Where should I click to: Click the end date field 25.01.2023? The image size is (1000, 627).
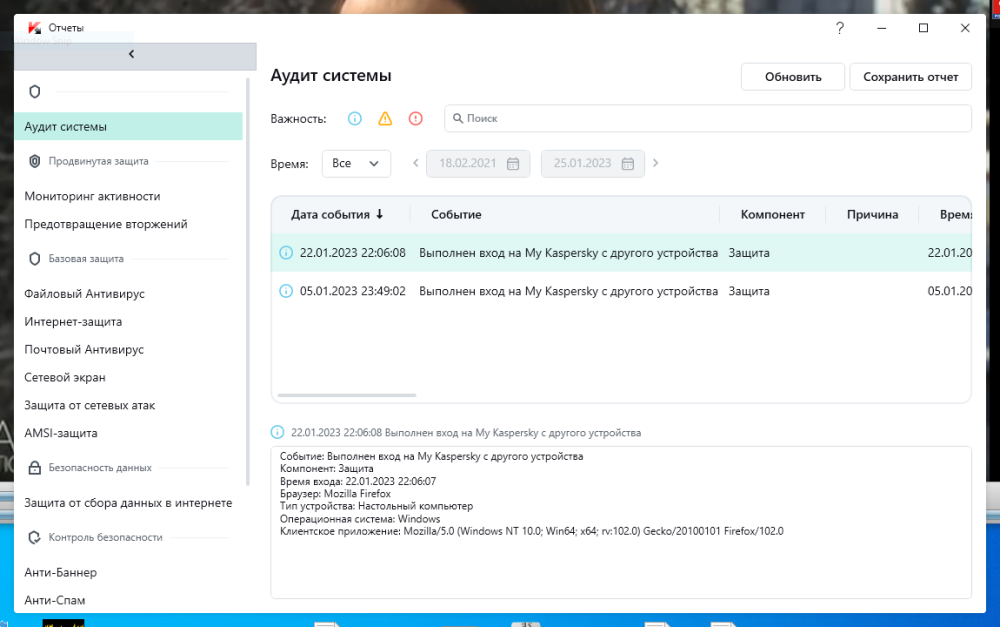(x=592, y=164)
